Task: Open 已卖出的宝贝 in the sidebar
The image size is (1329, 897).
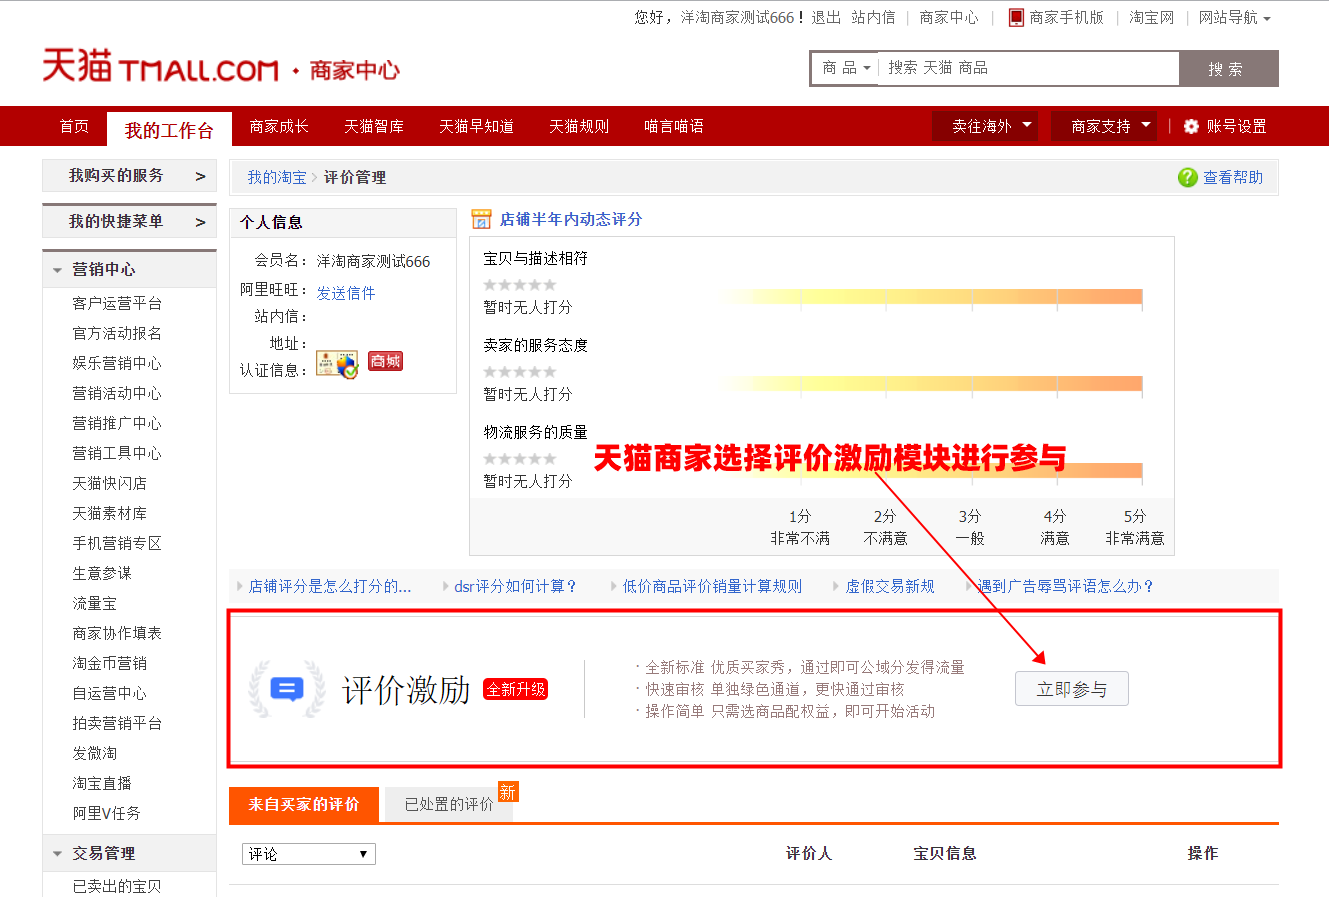Action: [x=117, y=886]
